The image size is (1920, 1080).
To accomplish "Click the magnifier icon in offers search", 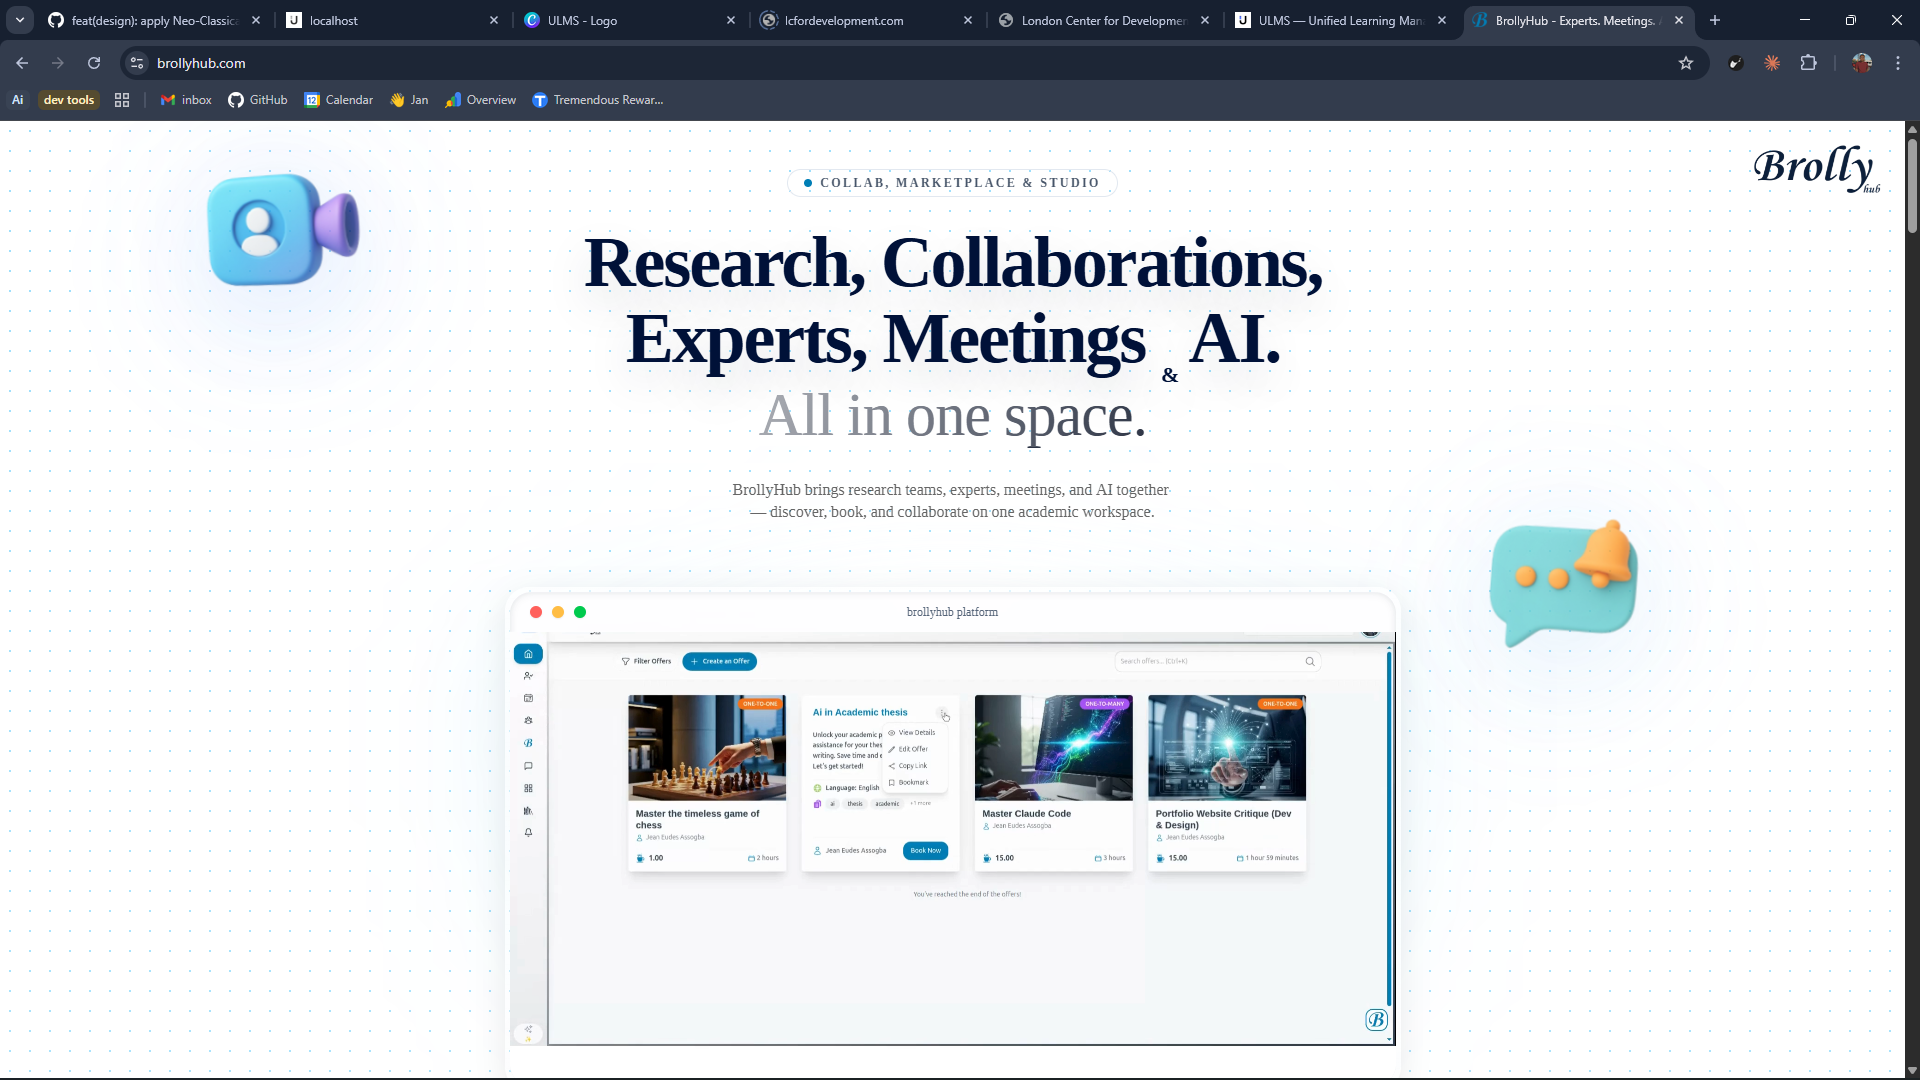I will point(1310,661).
